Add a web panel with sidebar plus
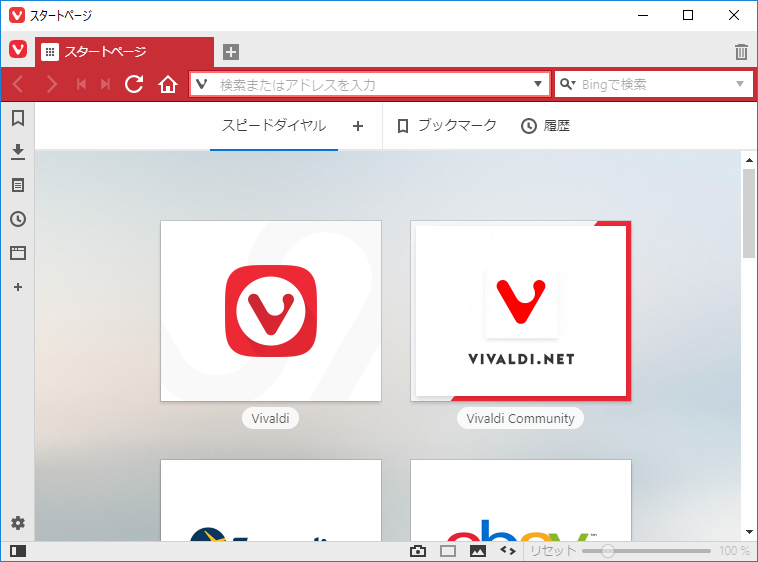This screenshot has height=562, width=758. tap(18, 287)
